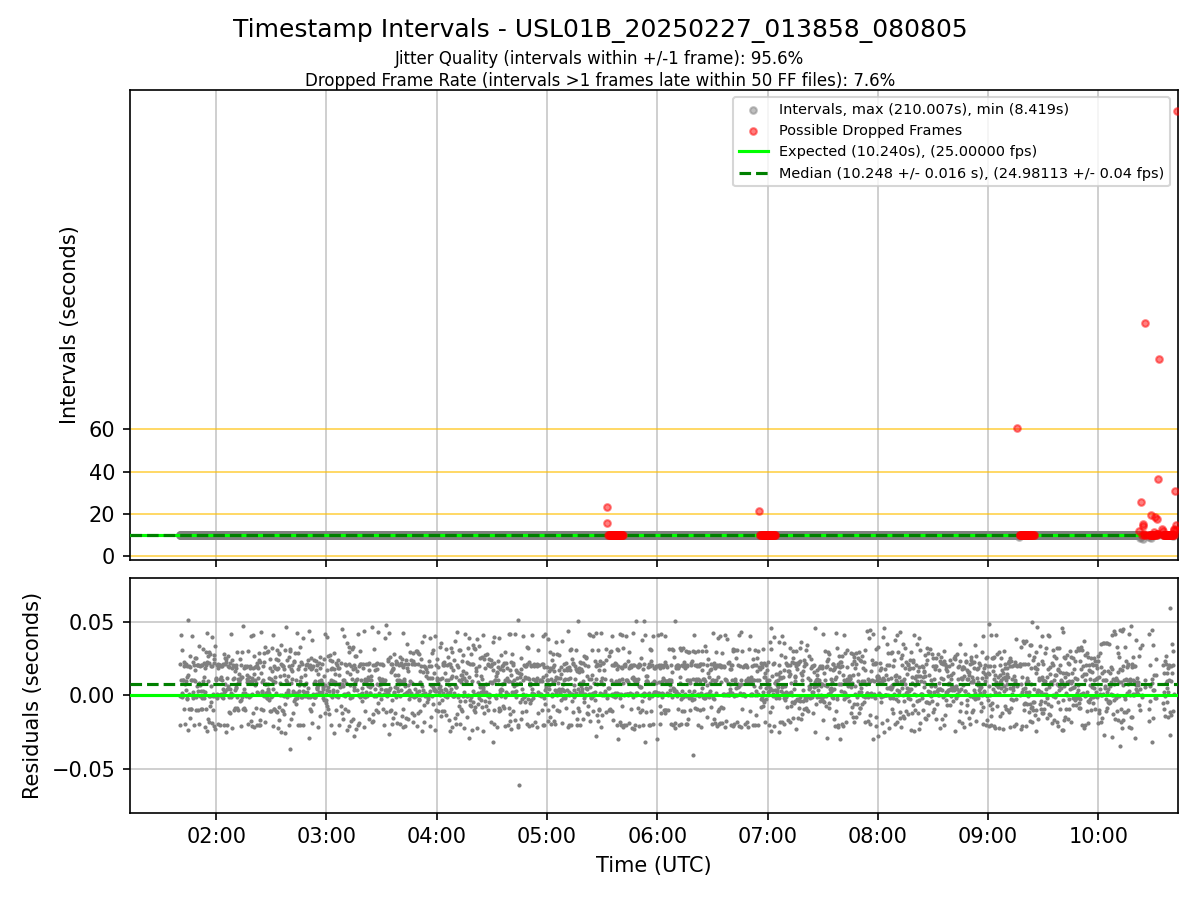Click the highest red dropped-frame point near 05:30
The width and height of the screenshot is (1200, 900).
tap(607, 507)
